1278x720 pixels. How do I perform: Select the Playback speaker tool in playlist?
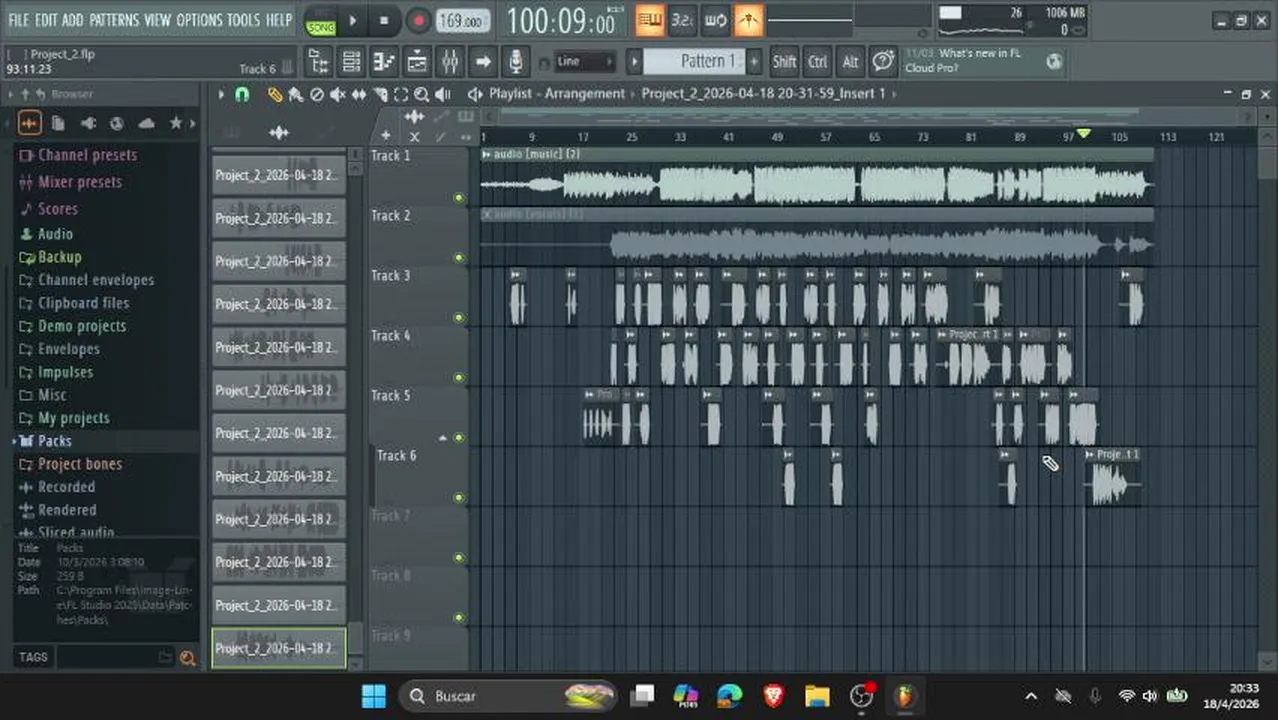[442, 94]
